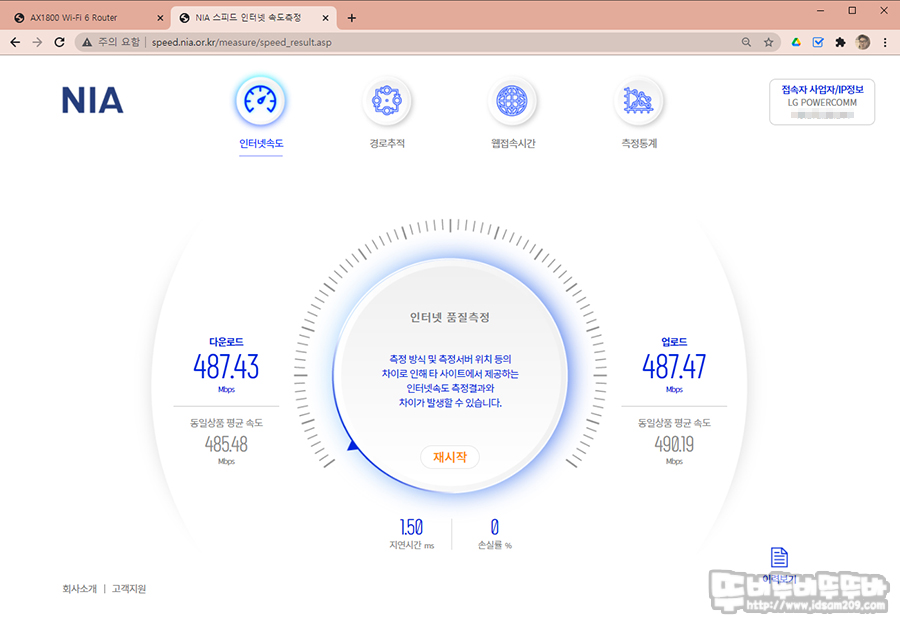Close the AX1800 Wi-Fi 6 Router tab
Viewport: 900px width, 621px height.
click(160, 18)
